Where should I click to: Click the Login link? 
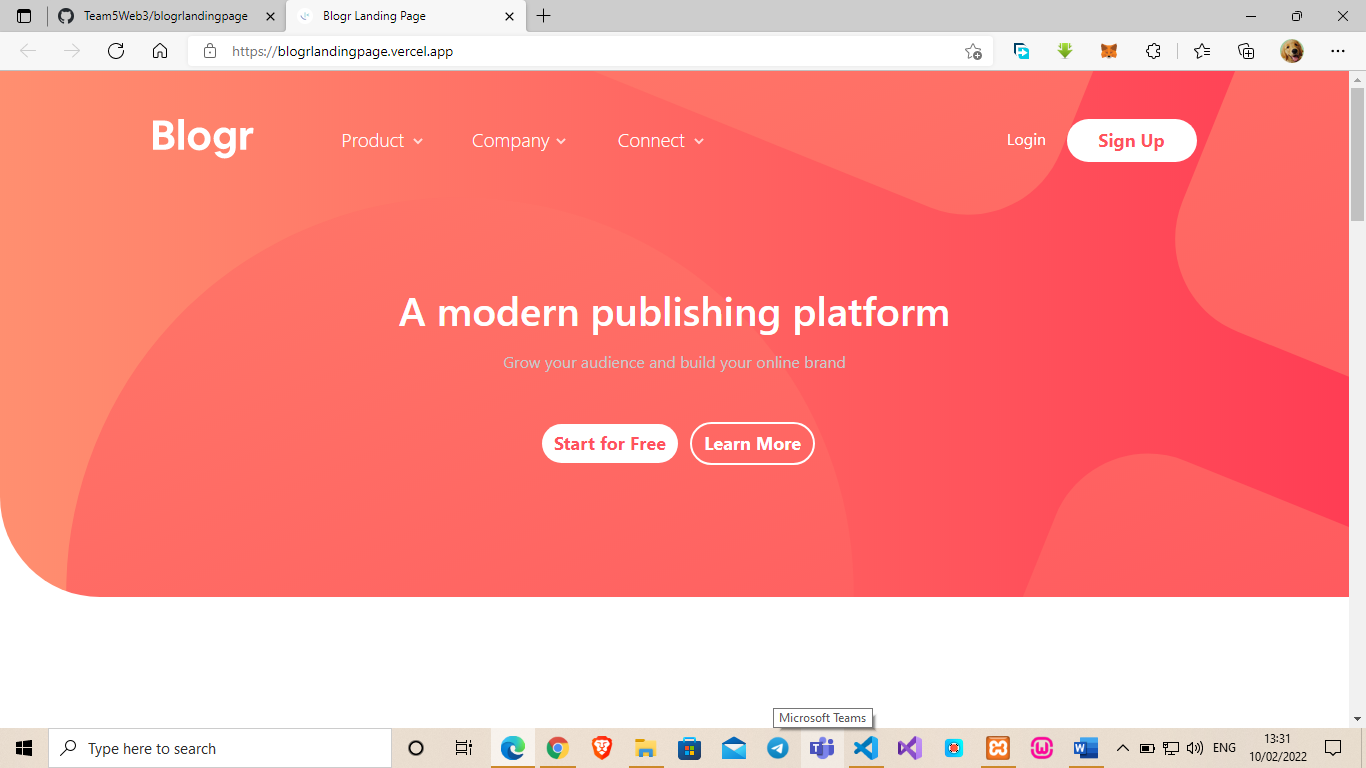point(1026,140)
